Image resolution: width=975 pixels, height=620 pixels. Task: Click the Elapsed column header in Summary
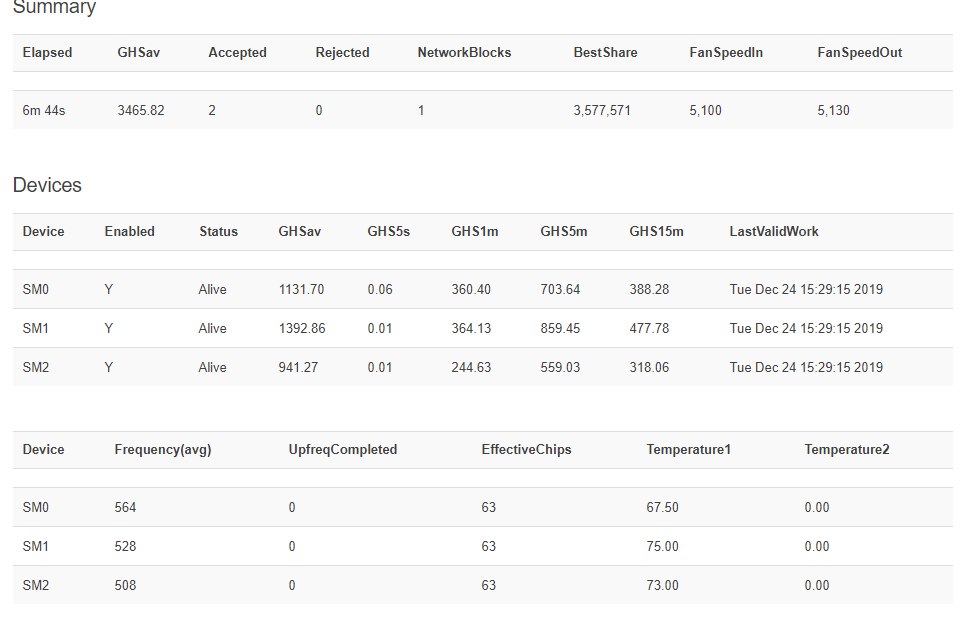[47, 53]
